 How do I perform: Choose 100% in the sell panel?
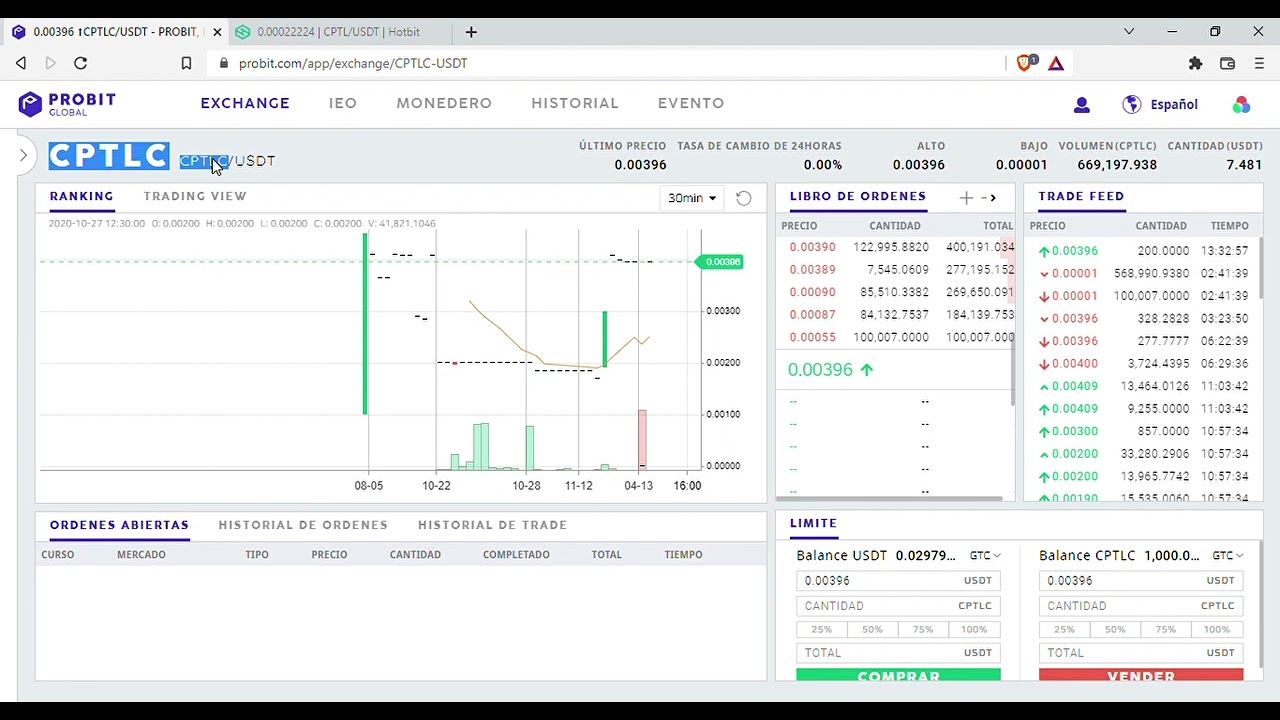point(1217,629)
